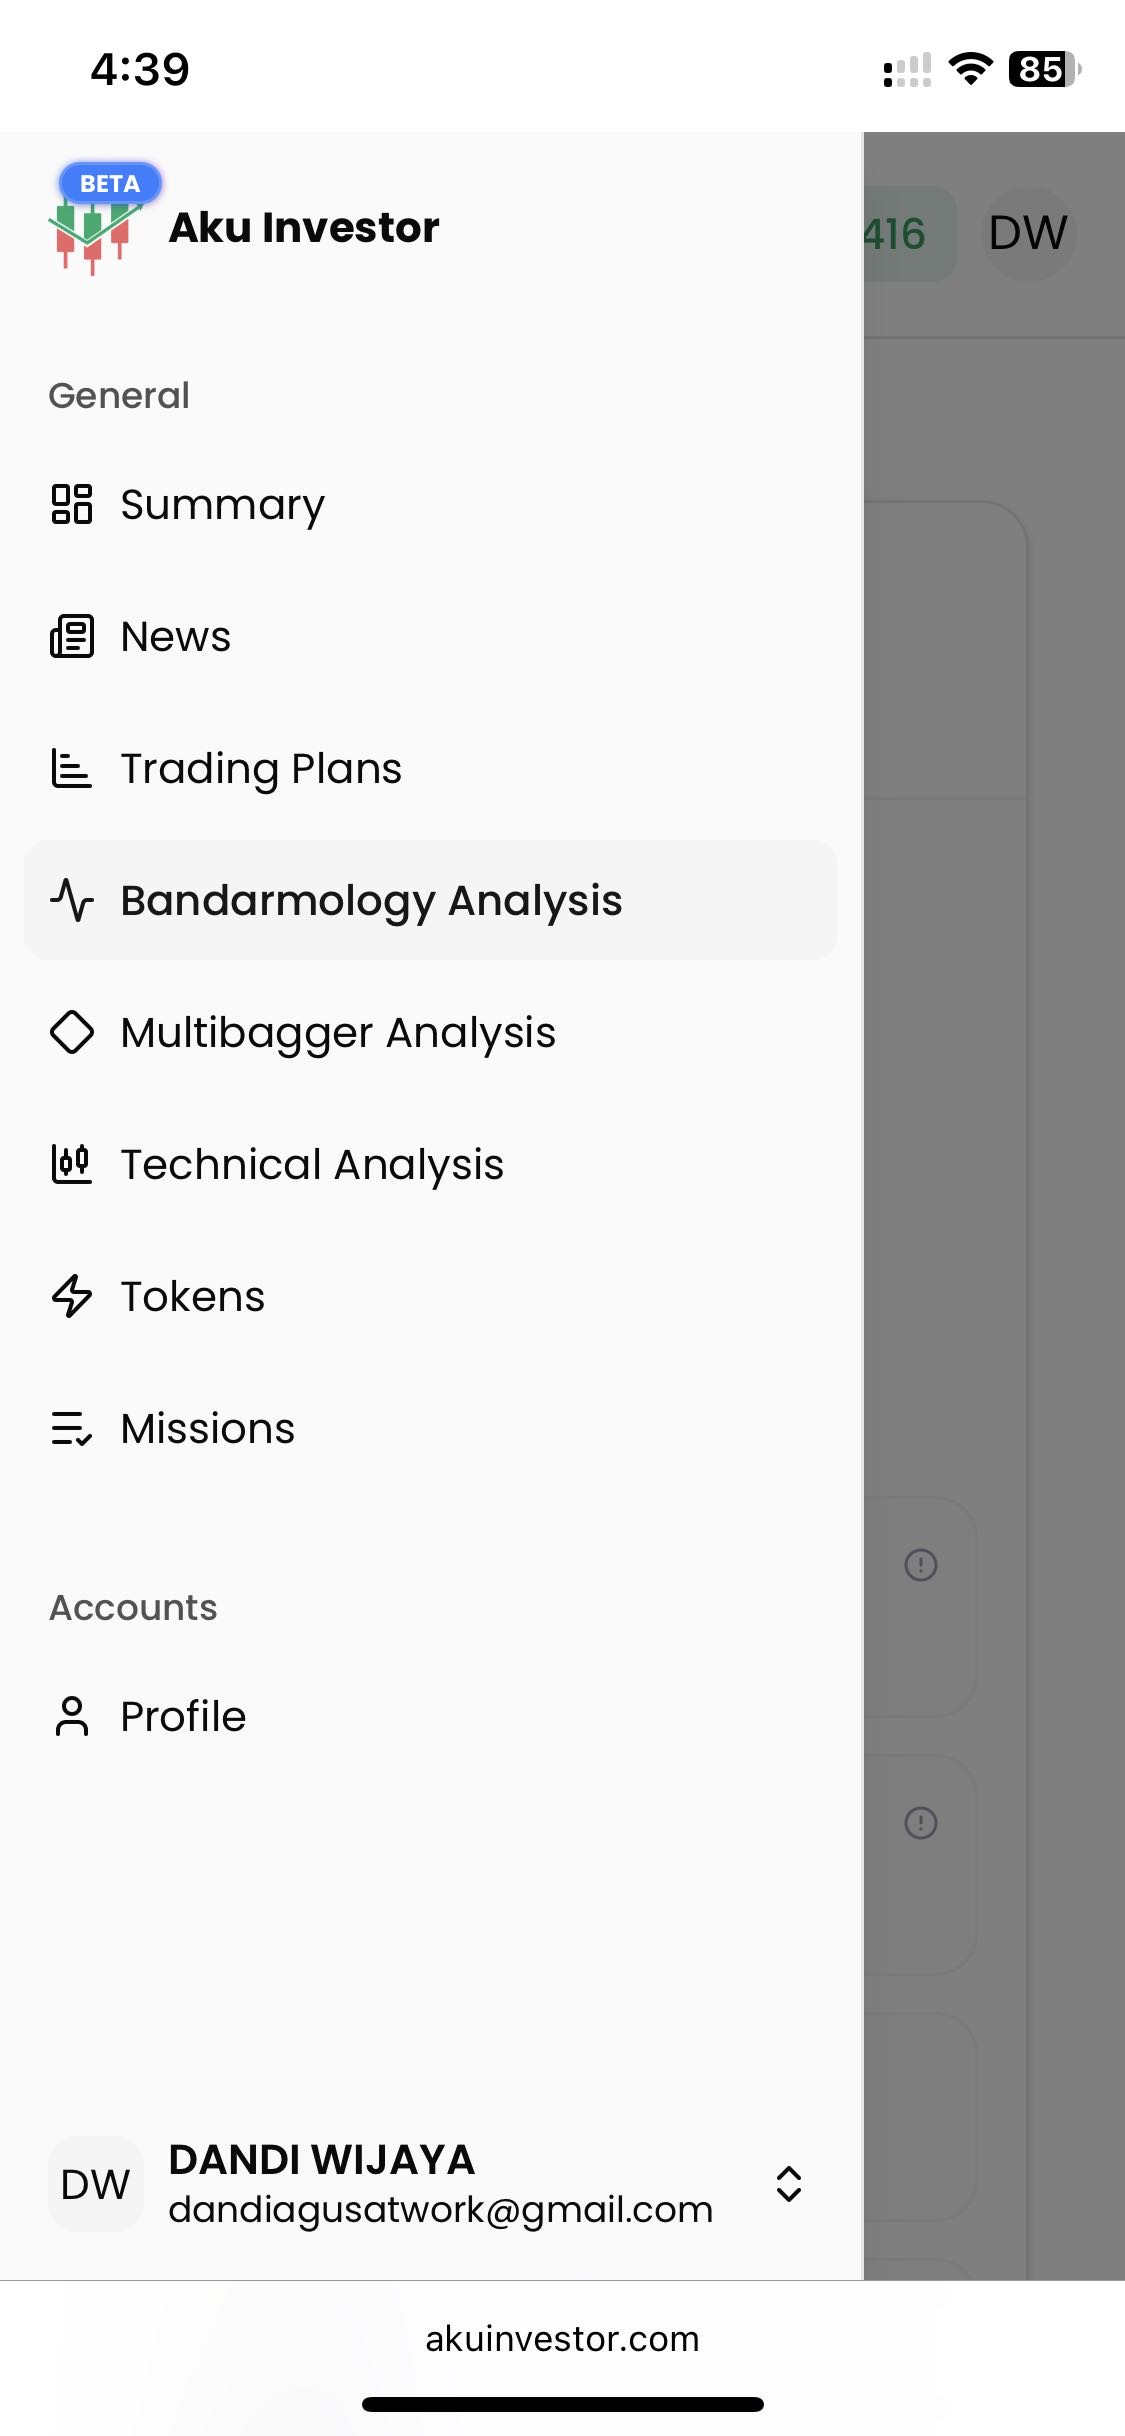Open the Multibagger Analysis menu item

click(x=338, y=1032)
